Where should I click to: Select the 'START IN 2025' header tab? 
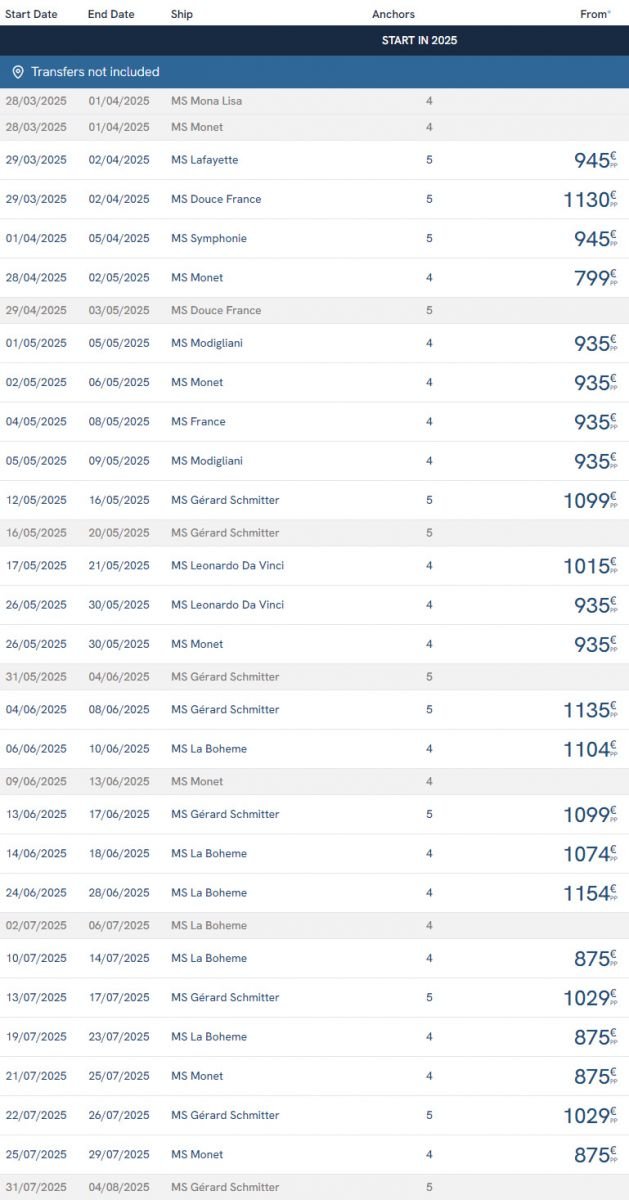click(x=419, y=41)
